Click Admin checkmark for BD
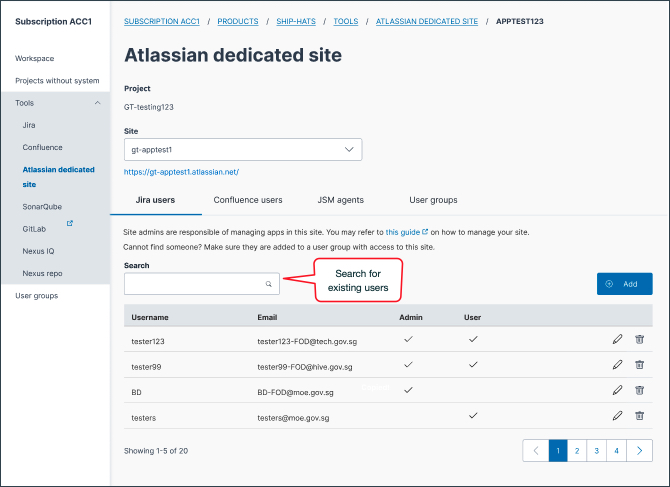This screenshot has height=487, width=670. tap(408, 390)
